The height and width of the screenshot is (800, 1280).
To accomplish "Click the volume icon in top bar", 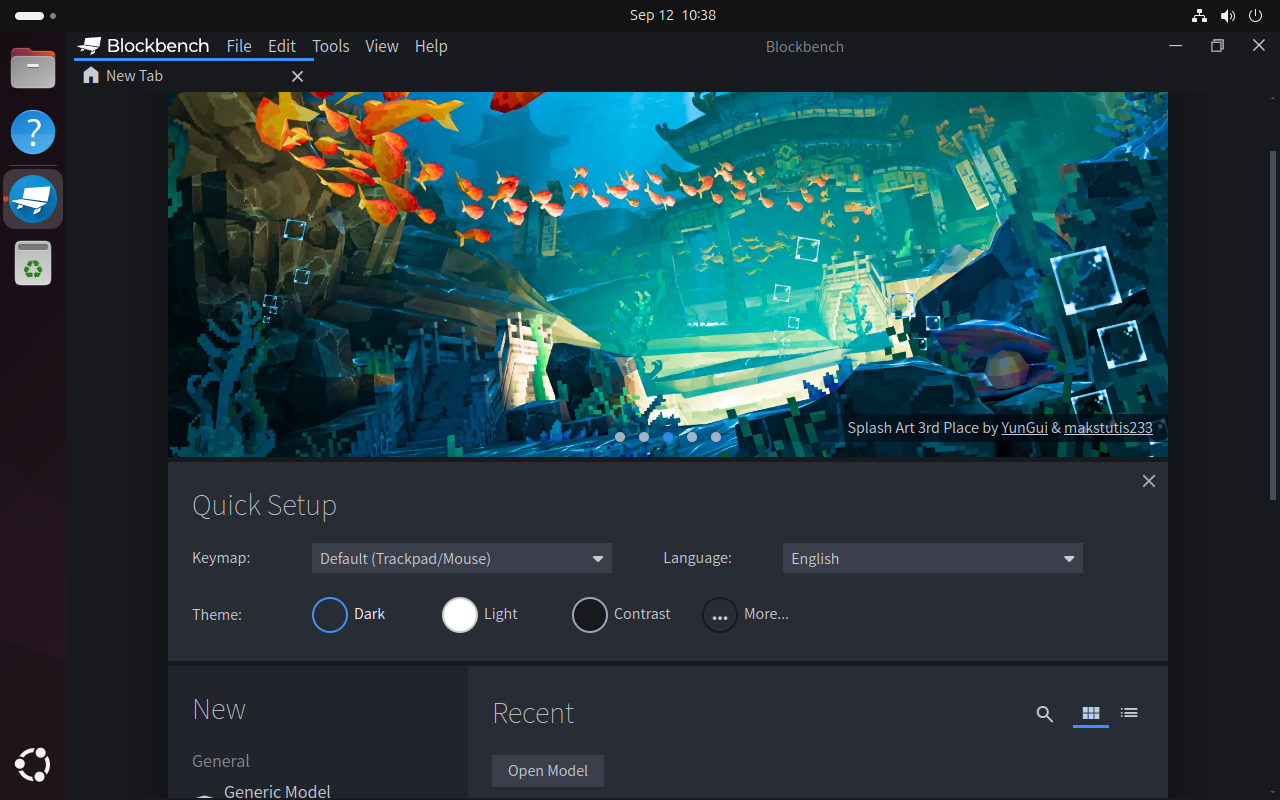I will pos(1228,15).
